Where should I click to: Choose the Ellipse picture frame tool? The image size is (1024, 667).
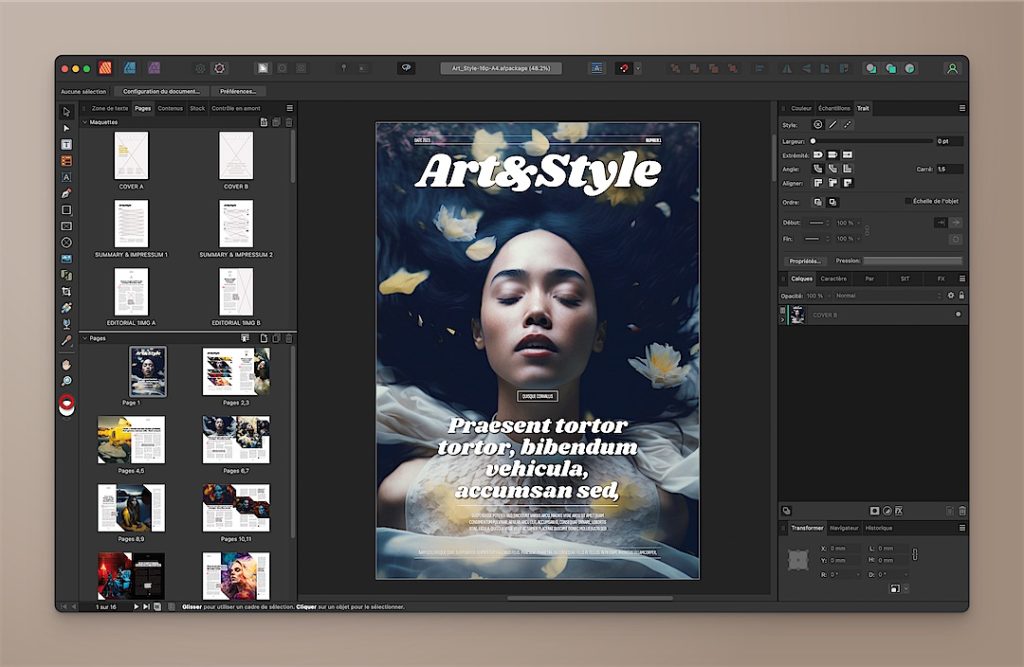(x=67, y=242)
